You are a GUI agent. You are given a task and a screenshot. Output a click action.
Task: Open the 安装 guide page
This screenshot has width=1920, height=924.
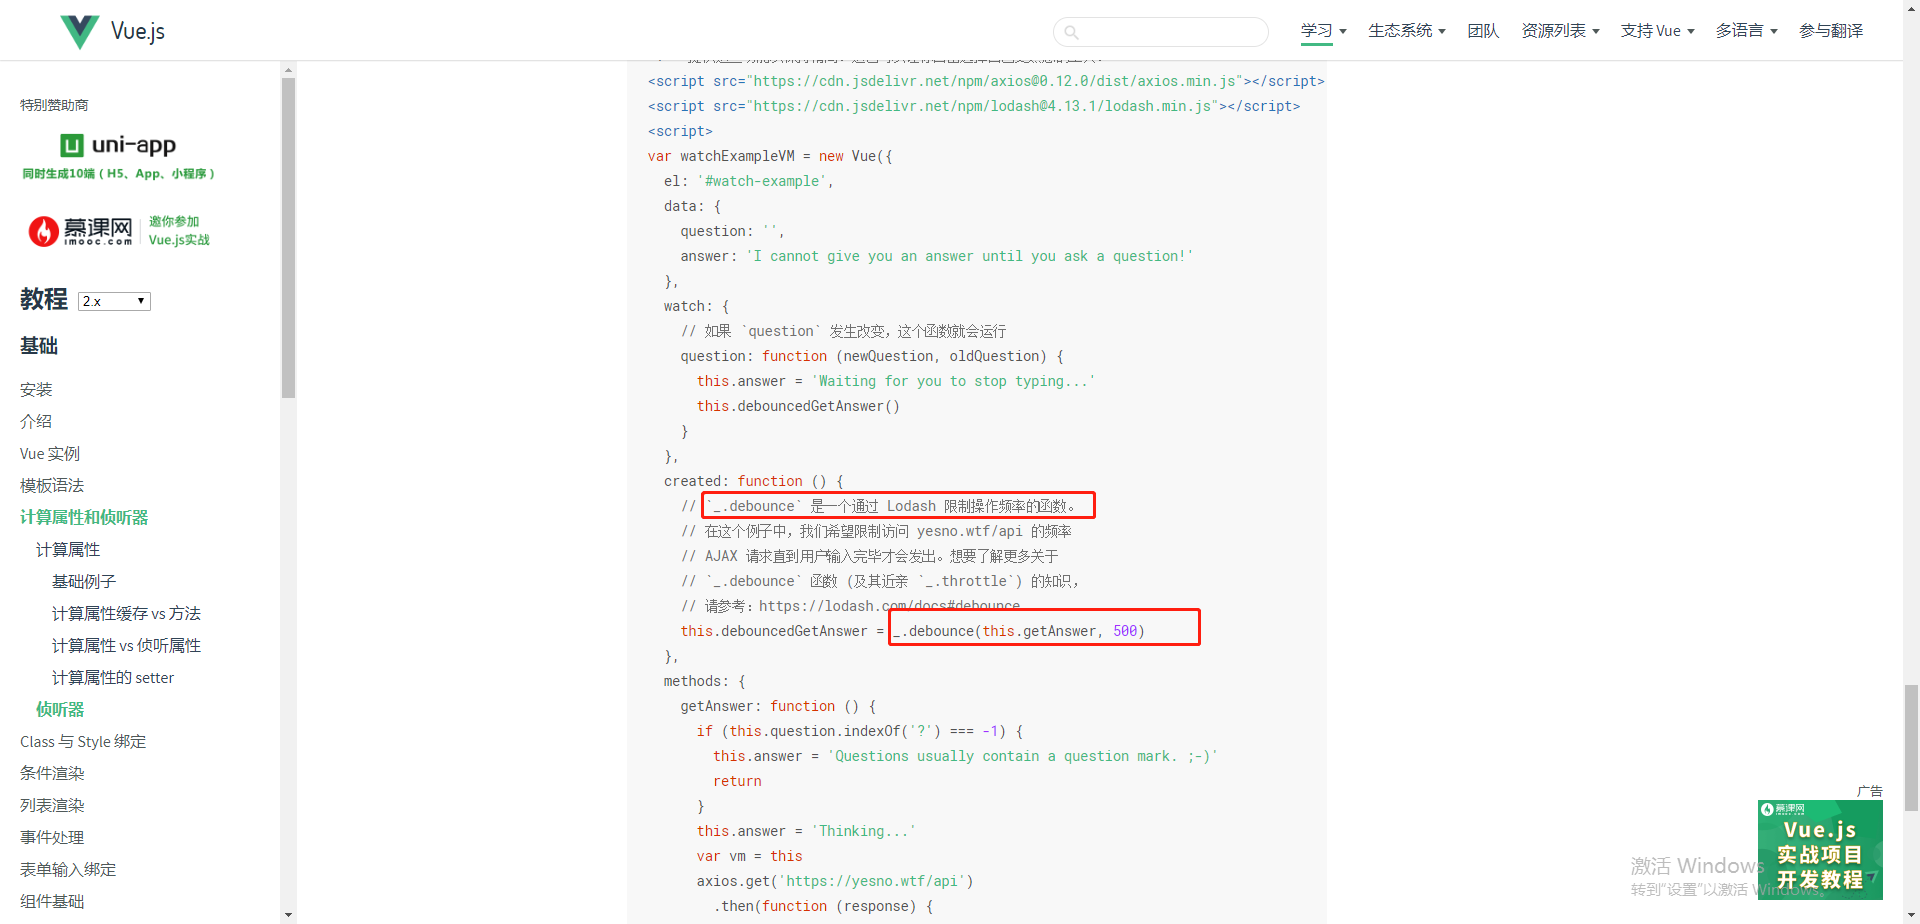pos(36,390)
